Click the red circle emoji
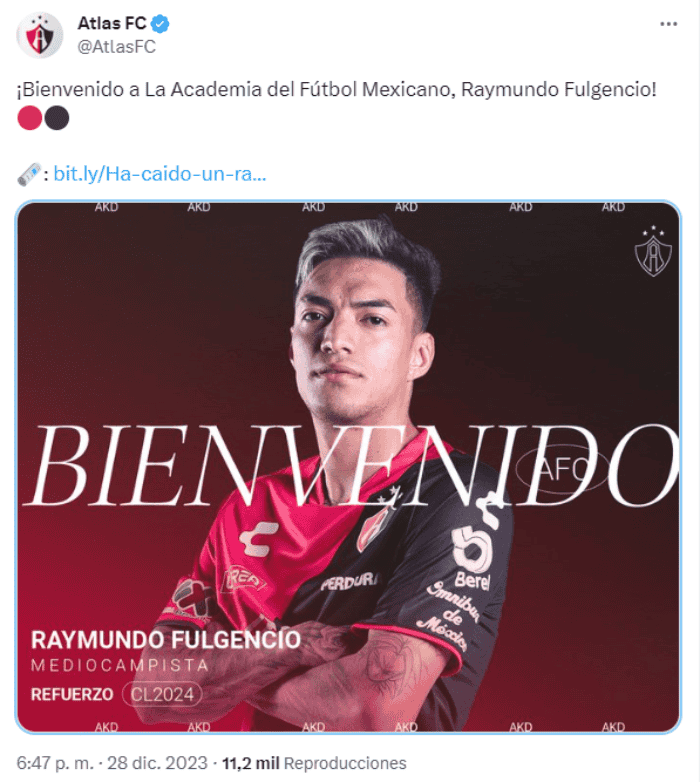 point(29,118)
